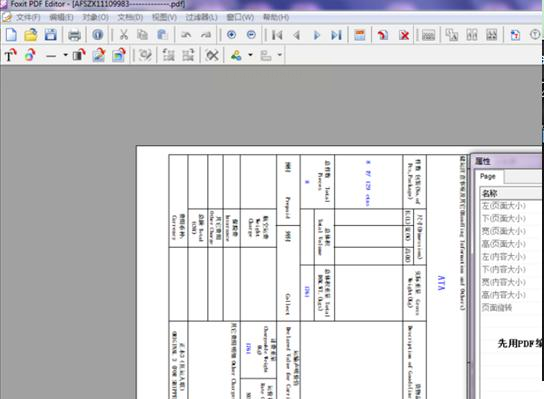Image resolution: width=544 pixels, height=399 pixels.
Task: Expand the align tool dropdown arrow
Action: click(x=279, y=55)
